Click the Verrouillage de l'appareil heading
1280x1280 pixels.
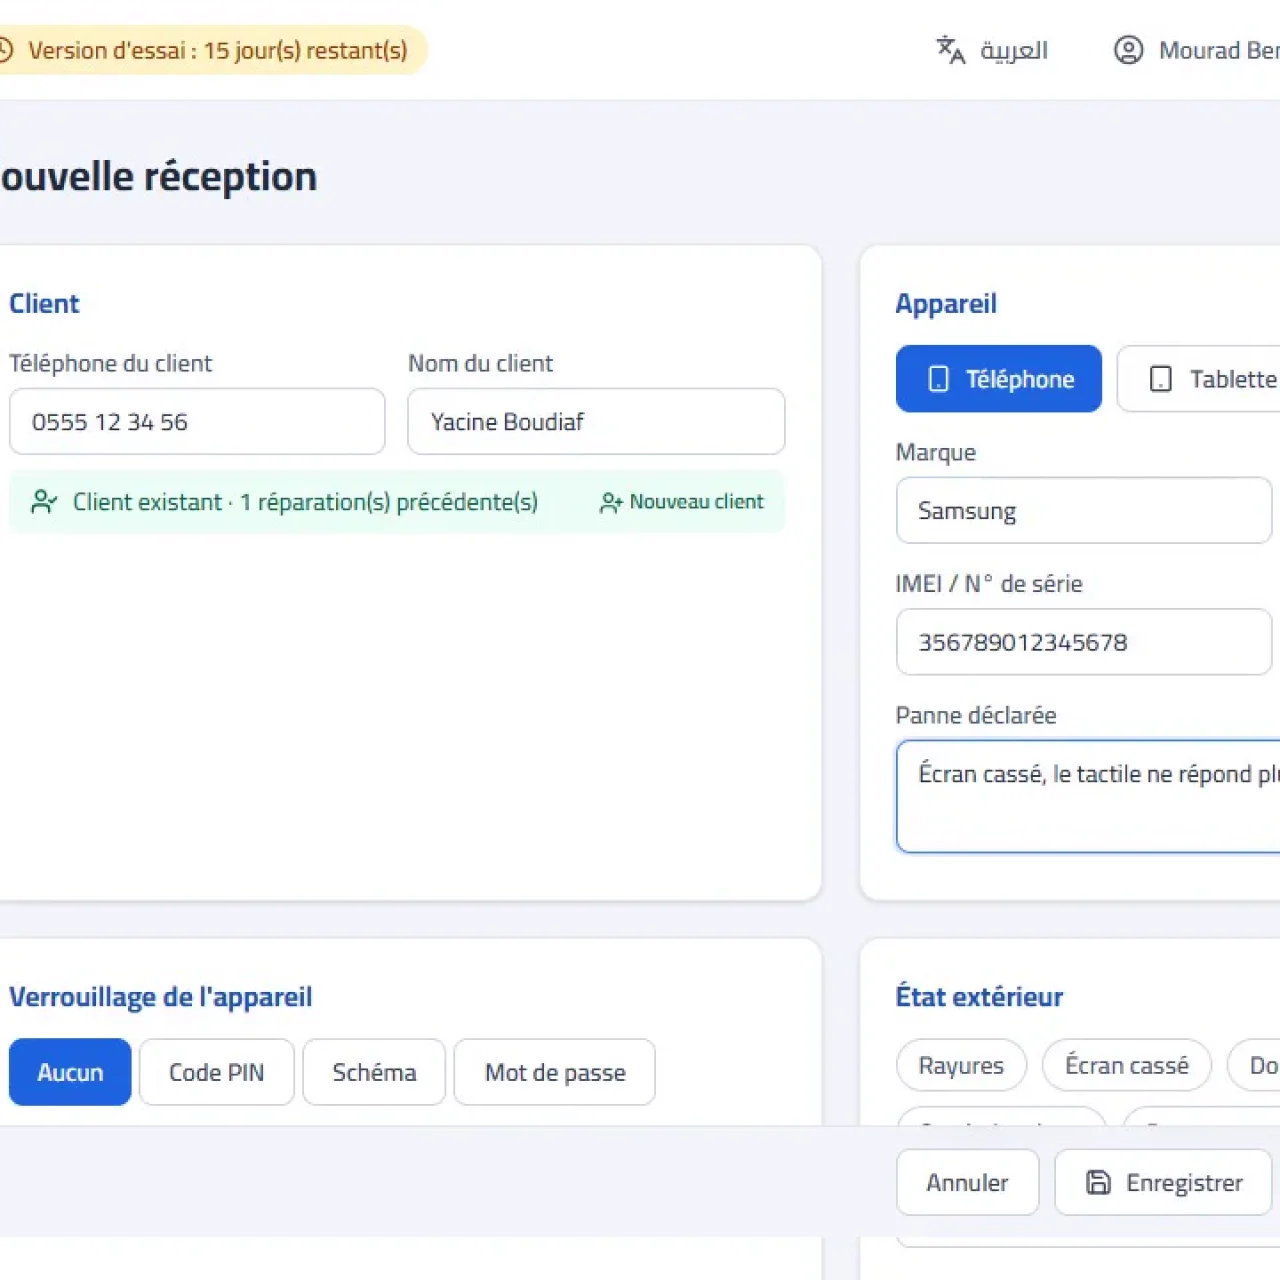tap(160, 997)
